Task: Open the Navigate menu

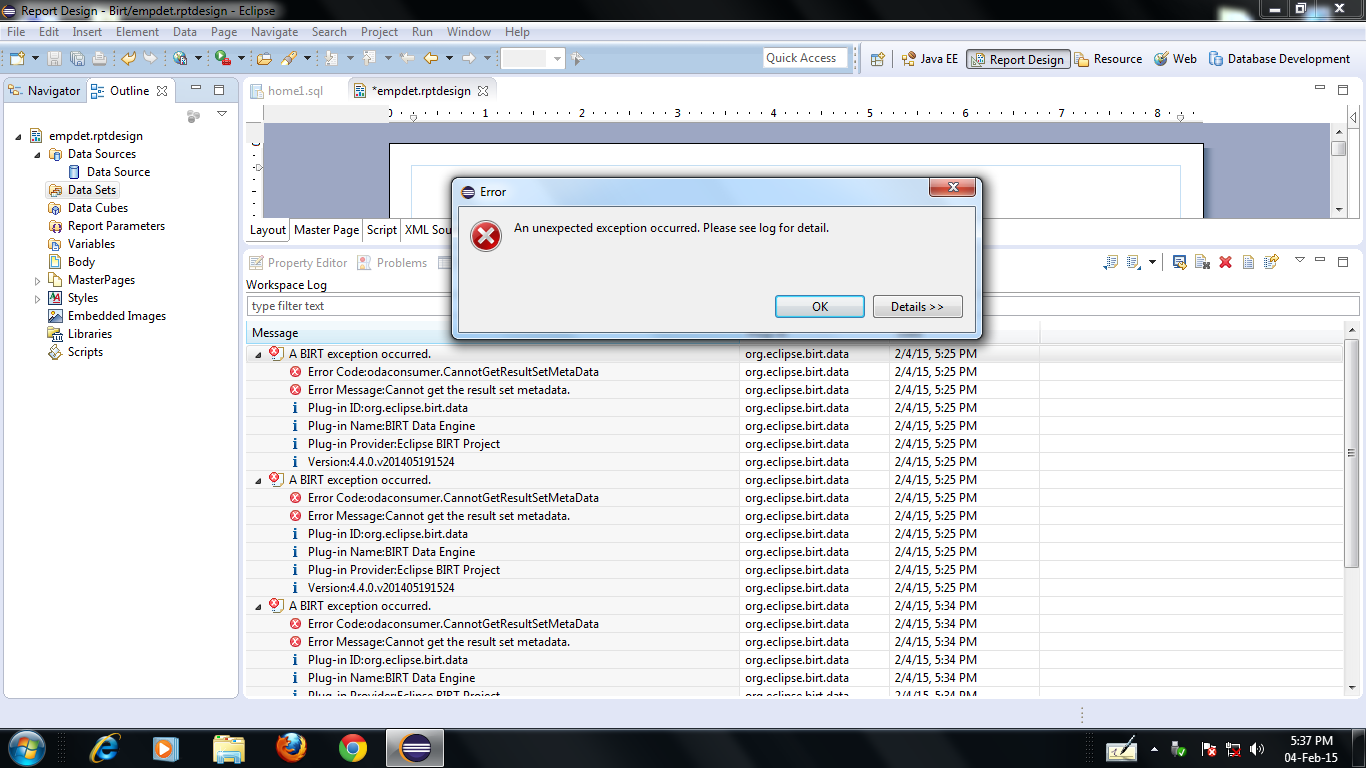Action: pos(275,32)
